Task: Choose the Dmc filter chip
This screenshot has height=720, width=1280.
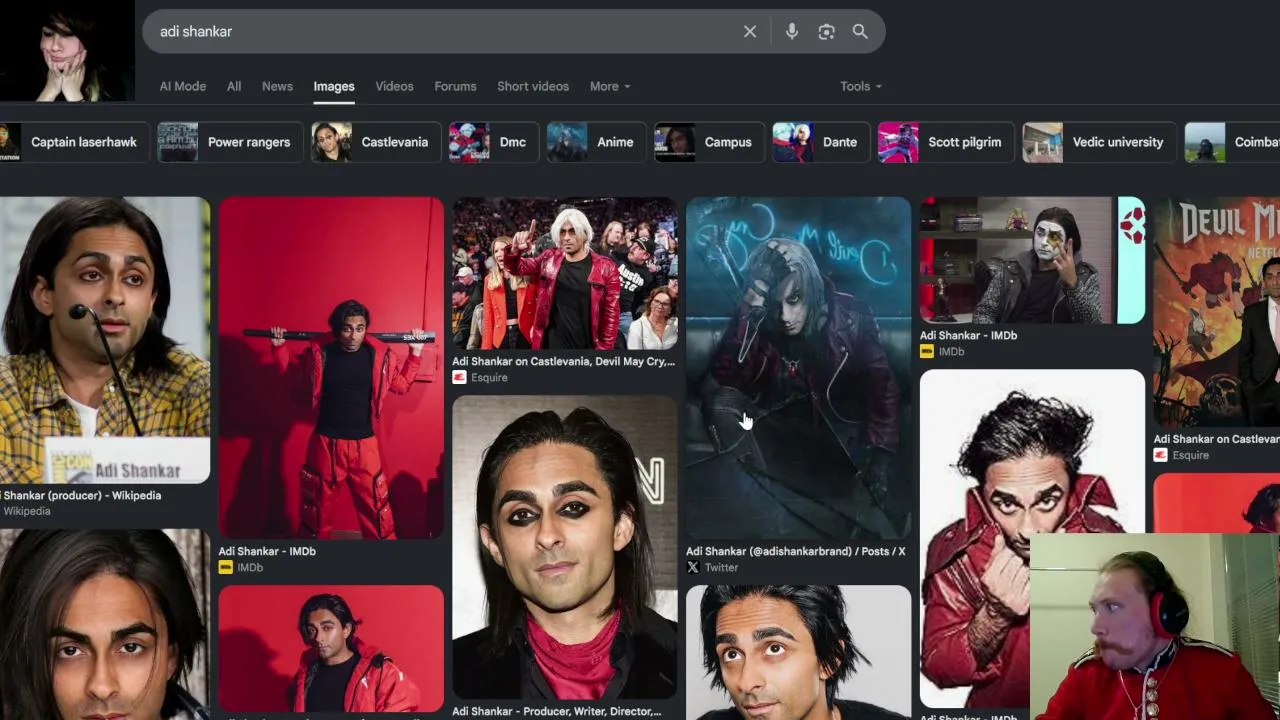Action: 493,142
